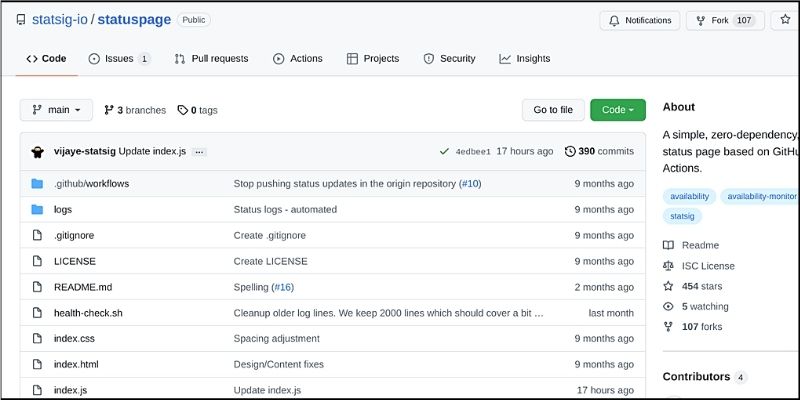Screen dimensions: 800x400
Task: Click the file icon next to README.md
Action: pyautogui.click(x=37, y=287)
